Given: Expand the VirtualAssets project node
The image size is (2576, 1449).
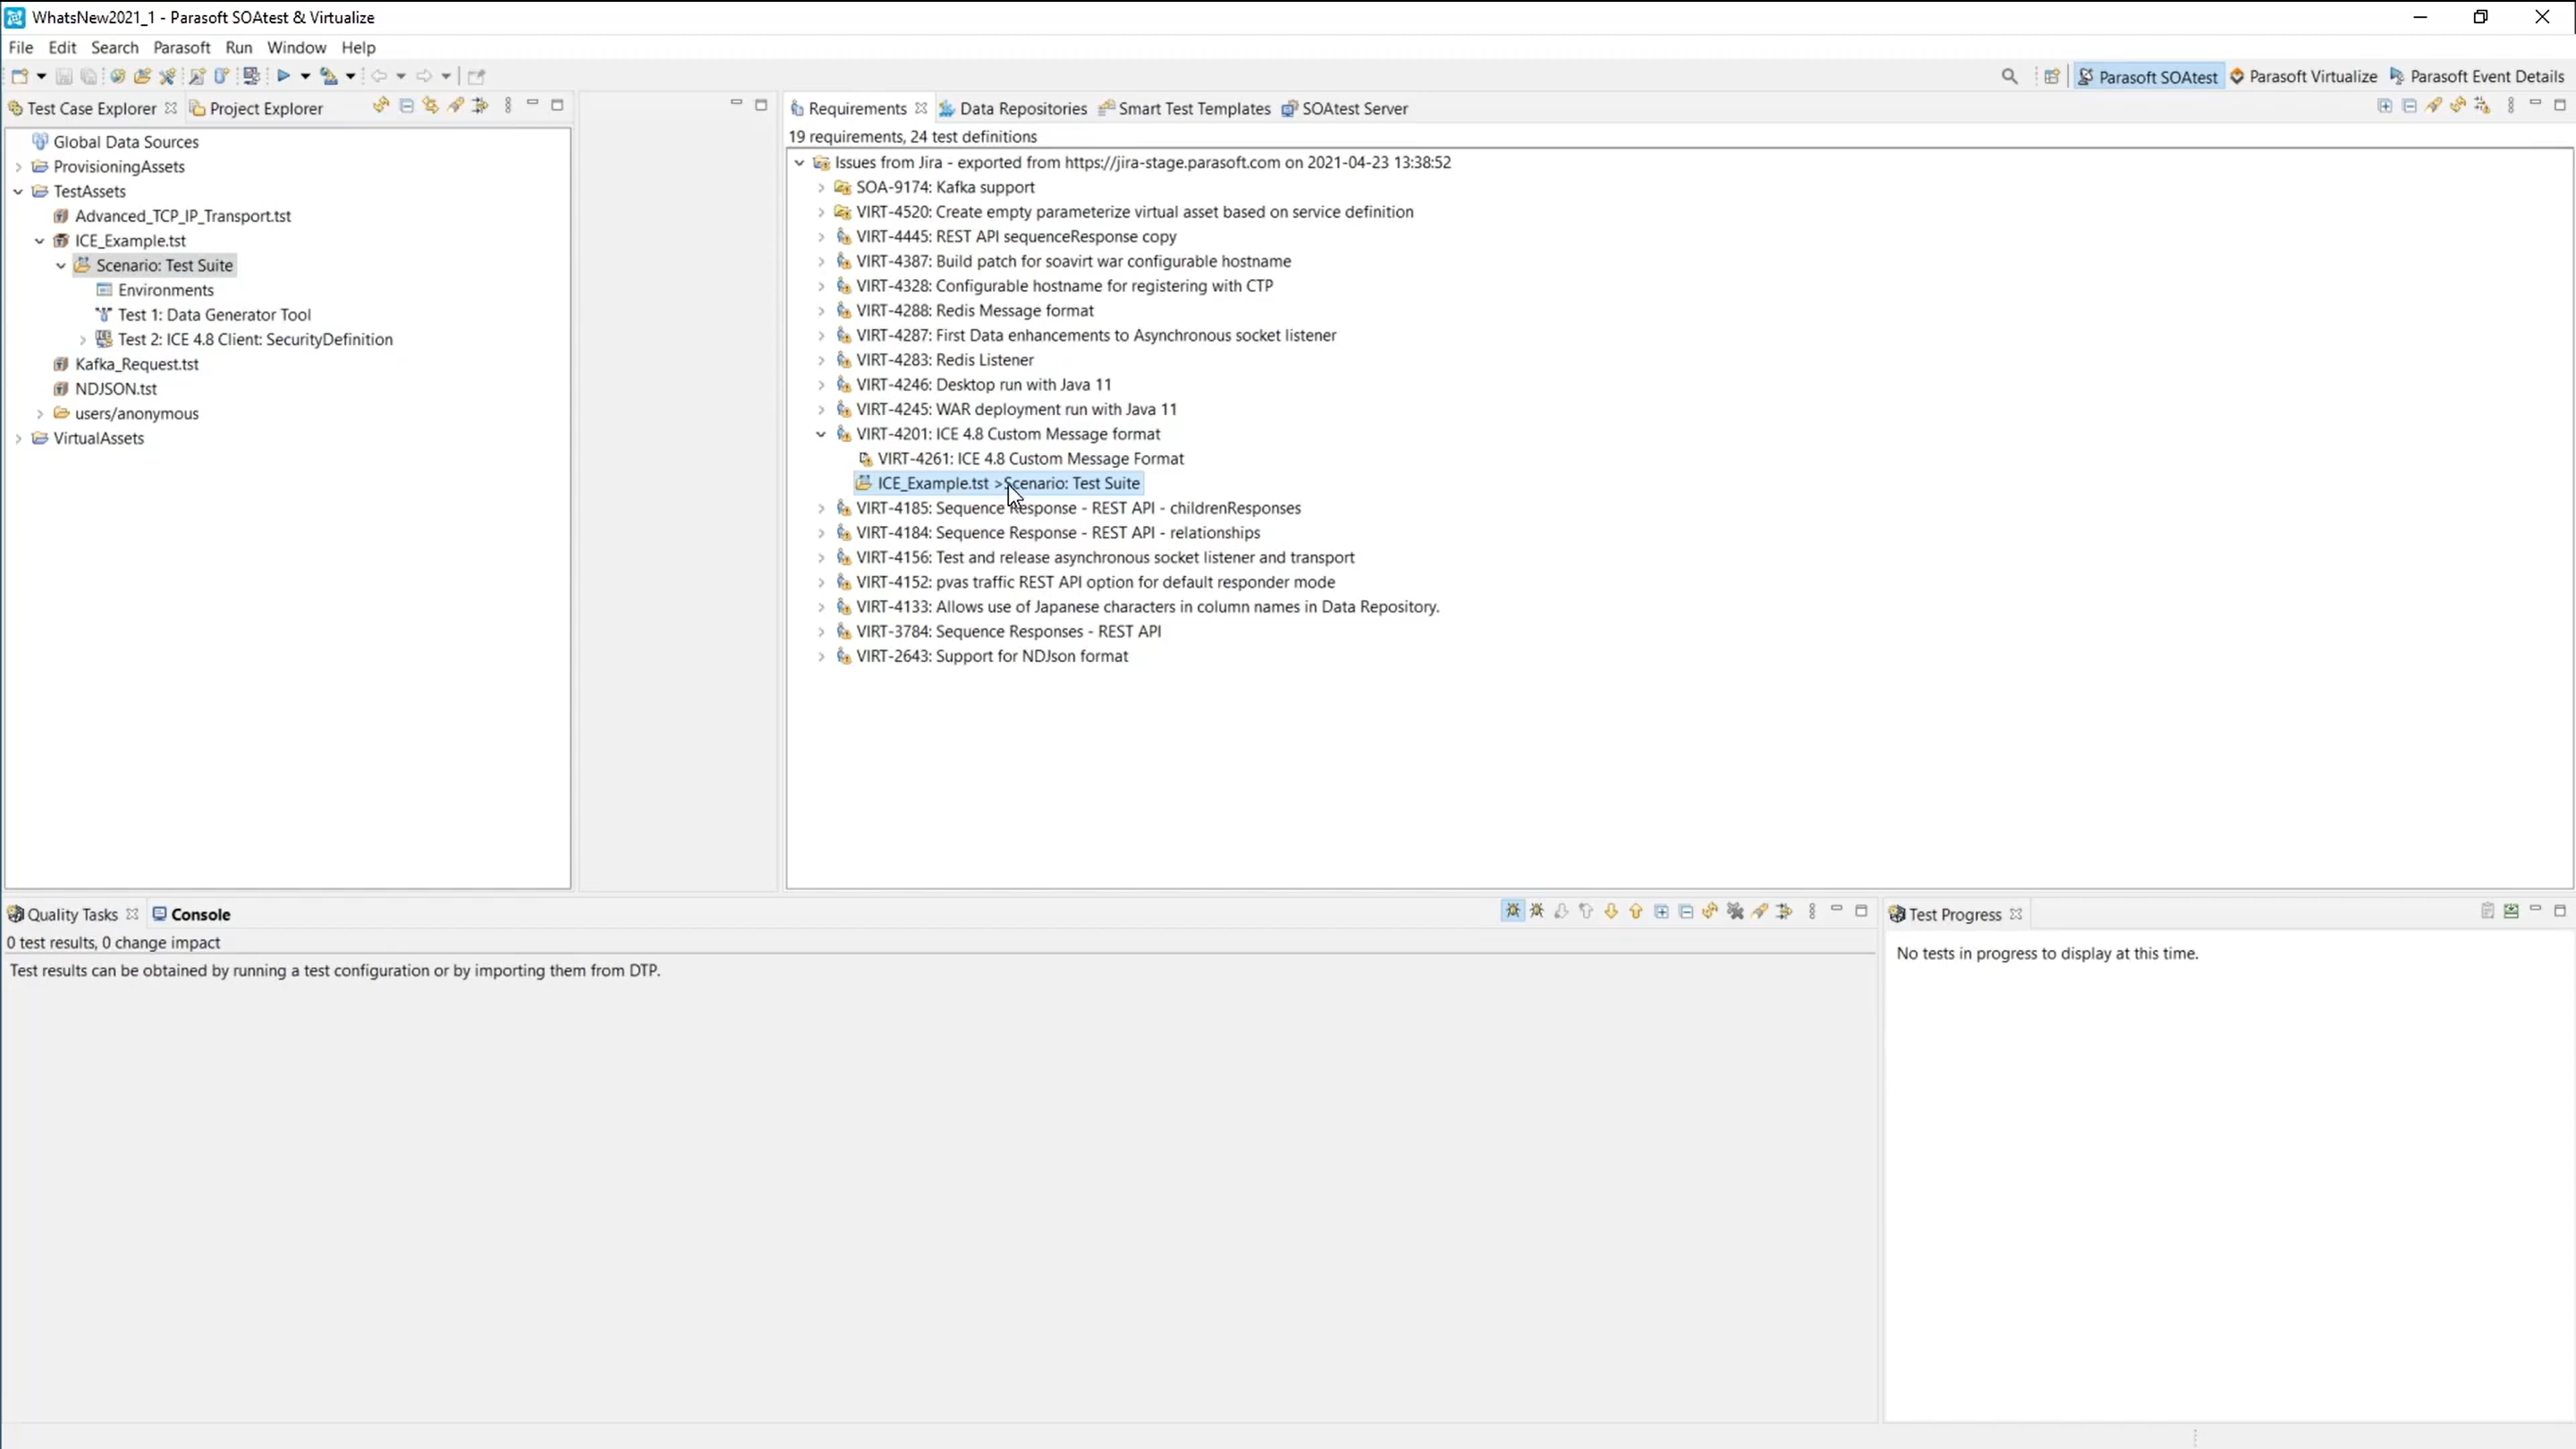Looking at the screenshot, I should click(18, 438).
